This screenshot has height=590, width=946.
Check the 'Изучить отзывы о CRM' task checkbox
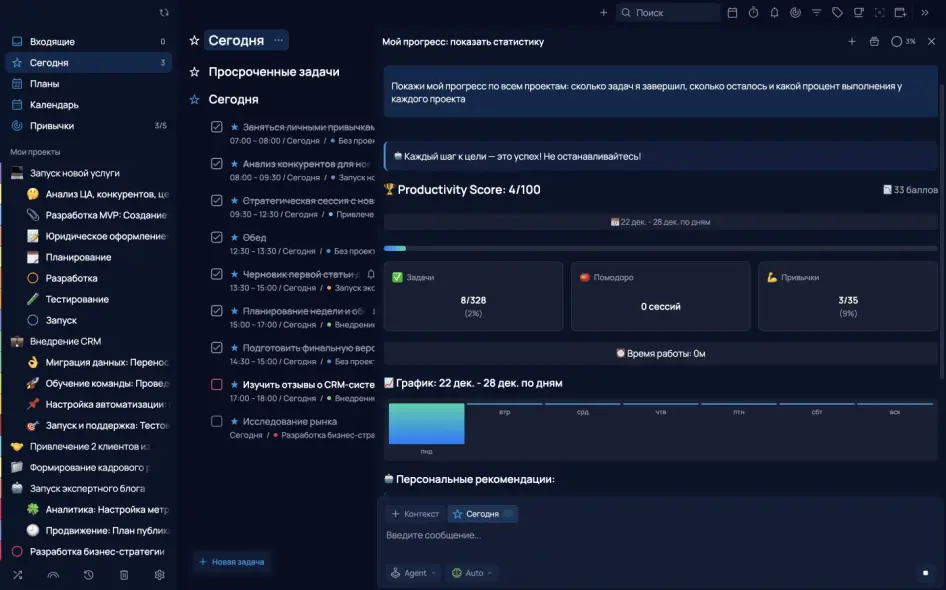[x=217, y=384]
